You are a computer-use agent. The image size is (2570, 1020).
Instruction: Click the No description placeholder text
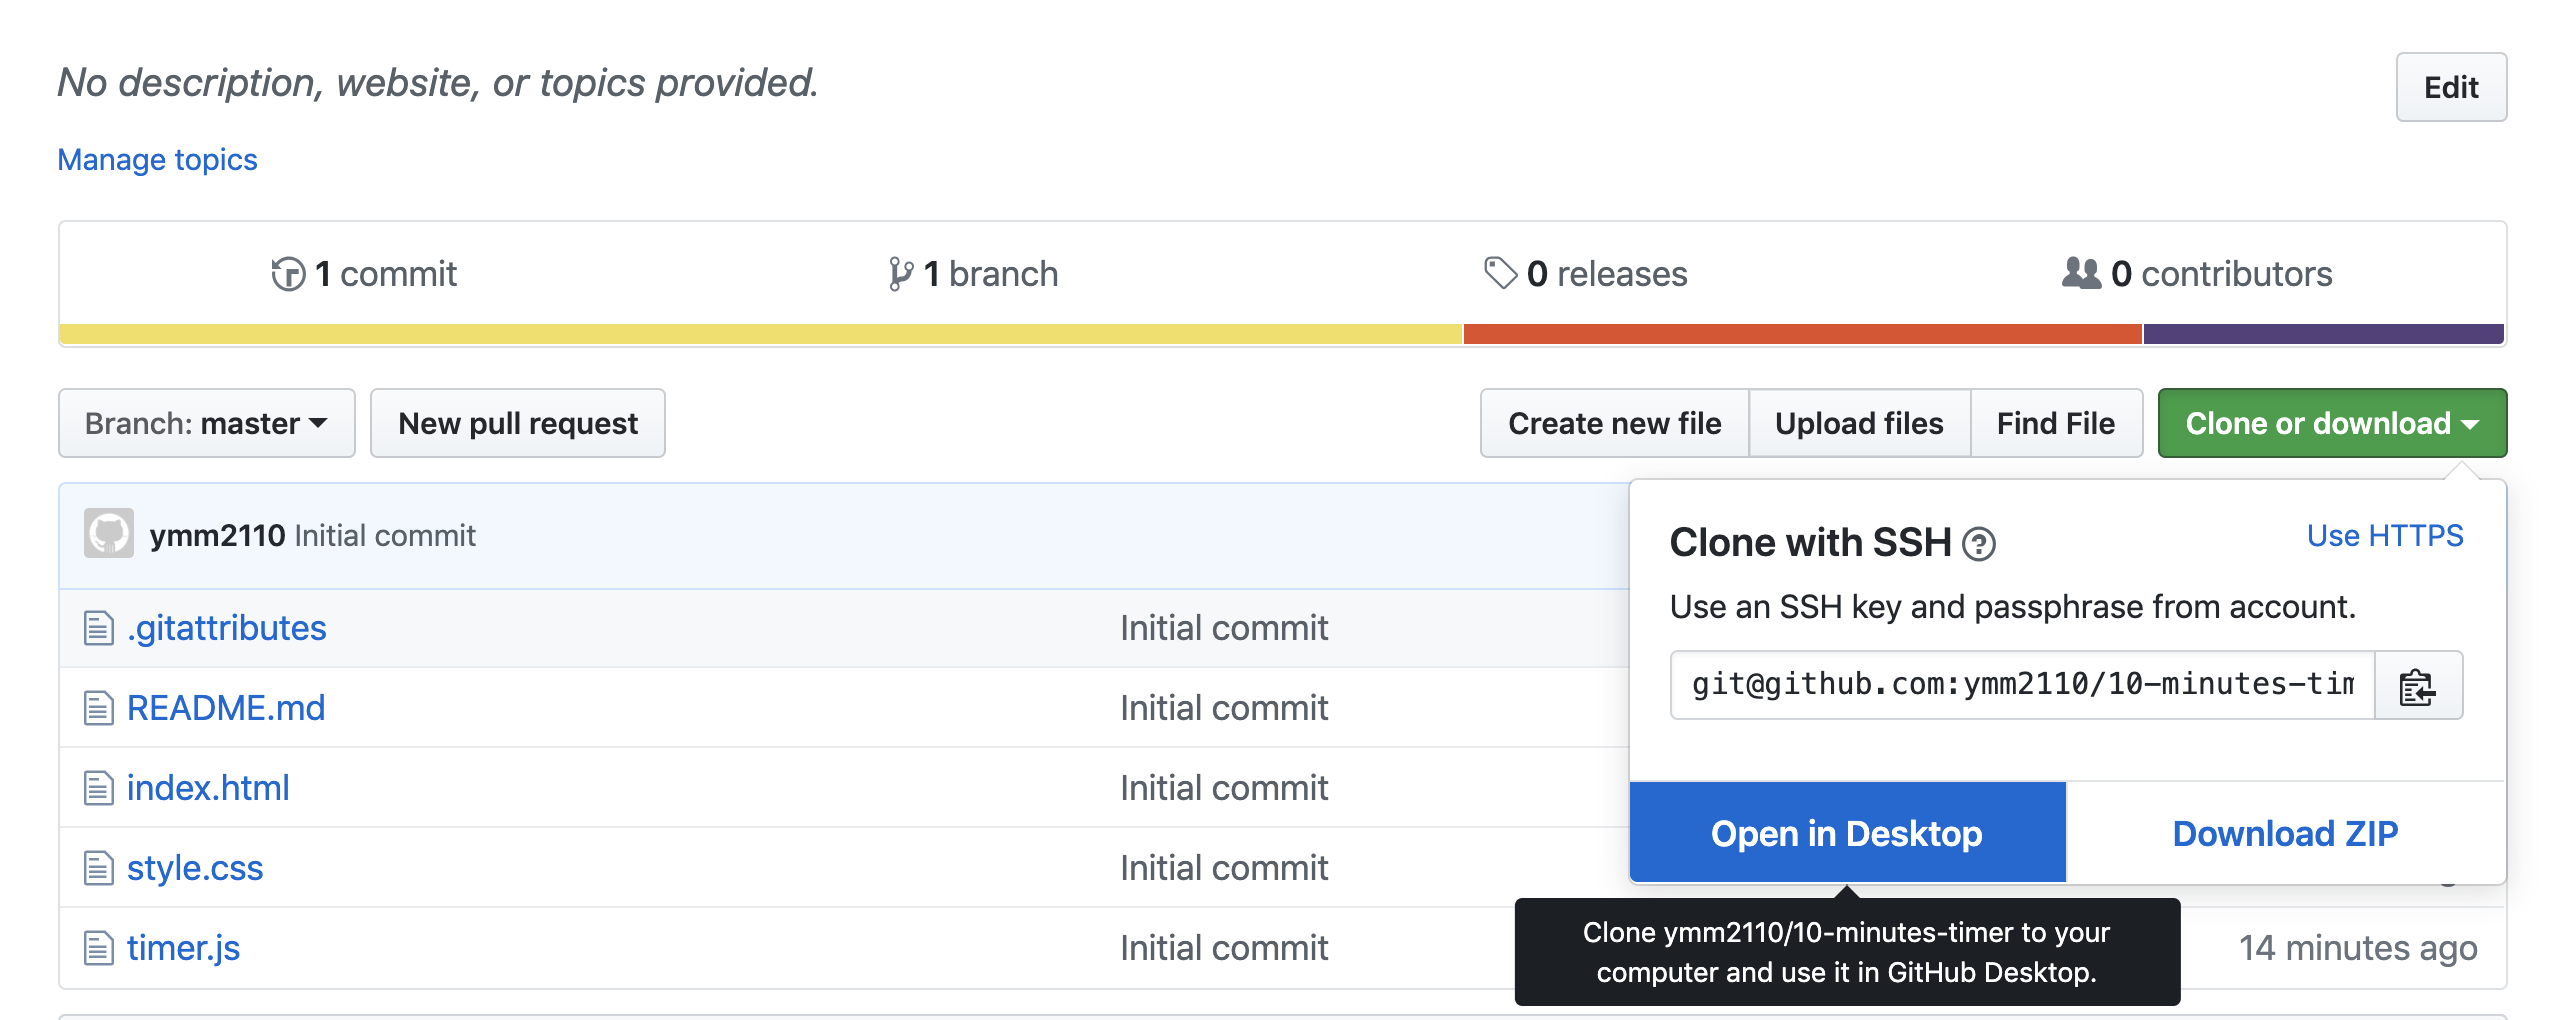tap(438, 82)
